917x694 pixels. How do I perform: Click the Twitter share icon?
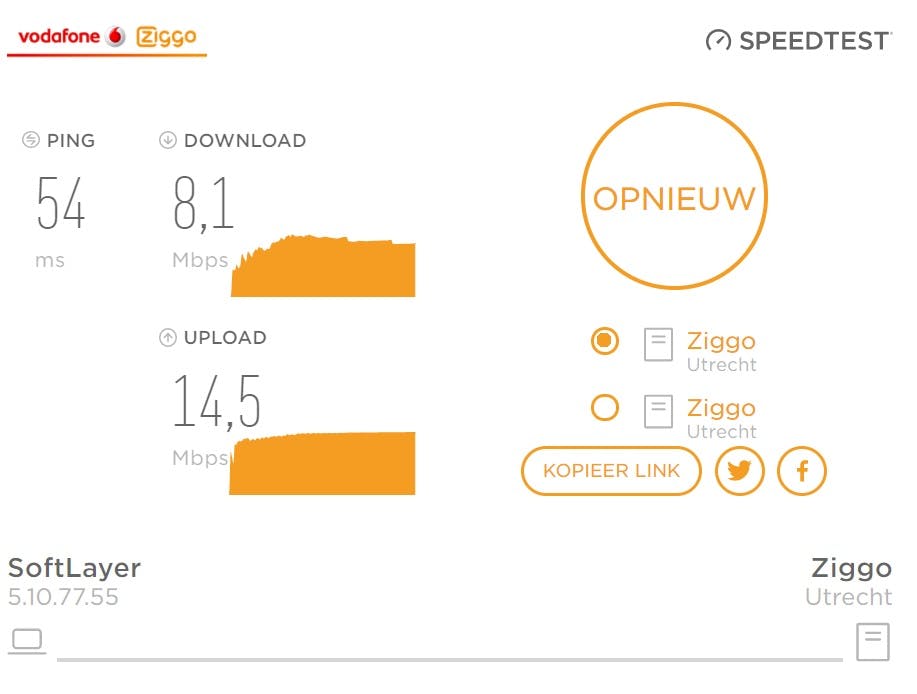pos(740,471)
